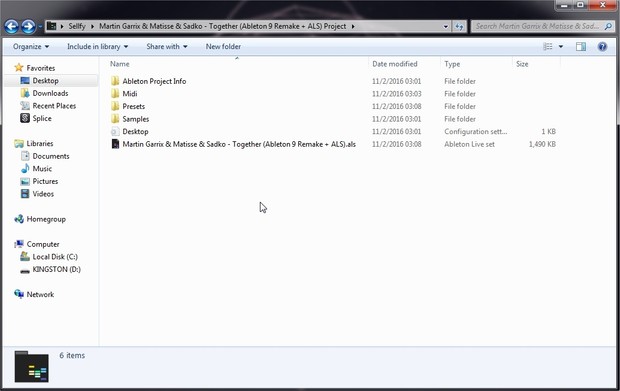Screen dimensions: 620x391
Task: Click the Back navigation arrow
Action: (x=11, y=26)
